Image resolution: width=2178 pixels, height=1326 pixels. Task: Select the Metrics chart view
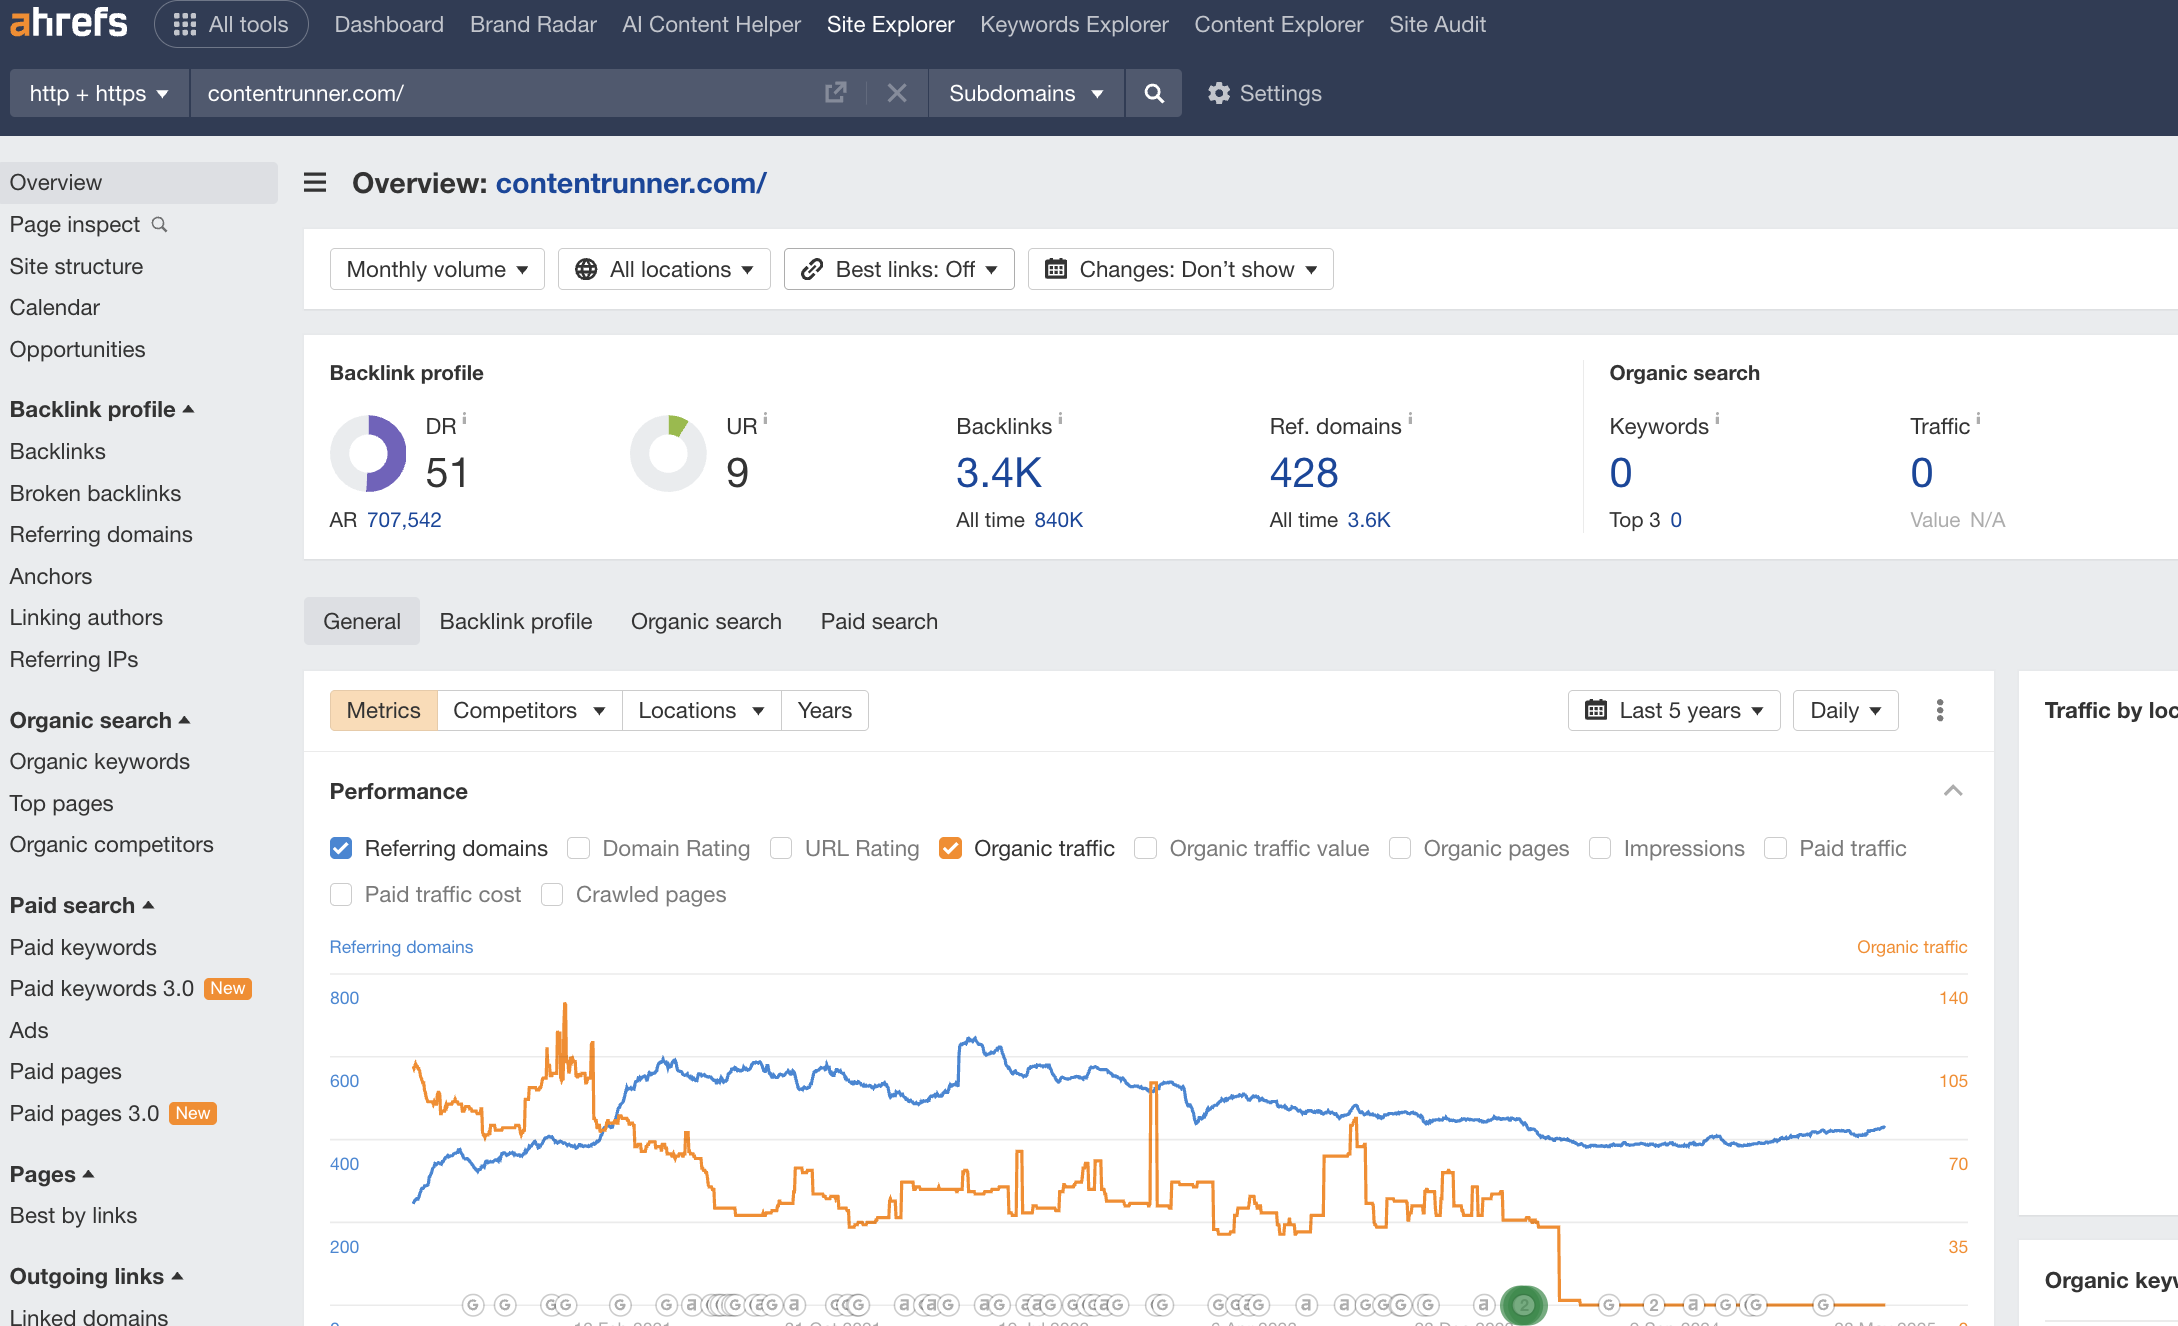click(384, 710)
